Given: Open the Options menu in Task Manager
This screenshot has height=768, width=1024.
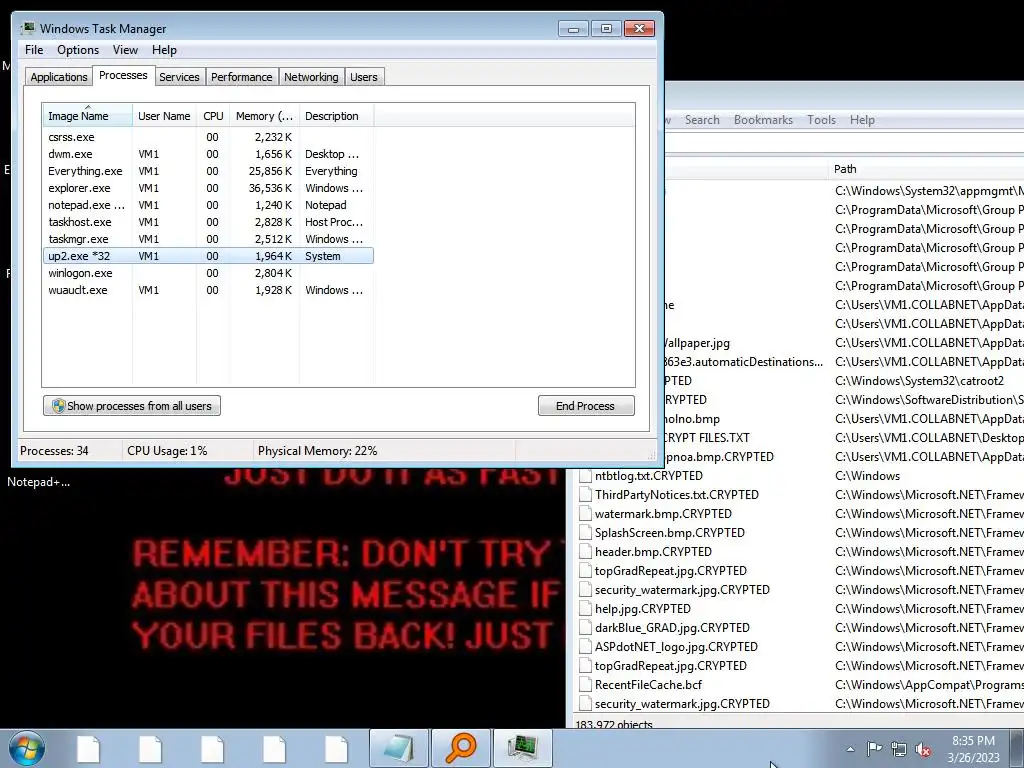Looking at the screenshot, I should tap(78, 50).
